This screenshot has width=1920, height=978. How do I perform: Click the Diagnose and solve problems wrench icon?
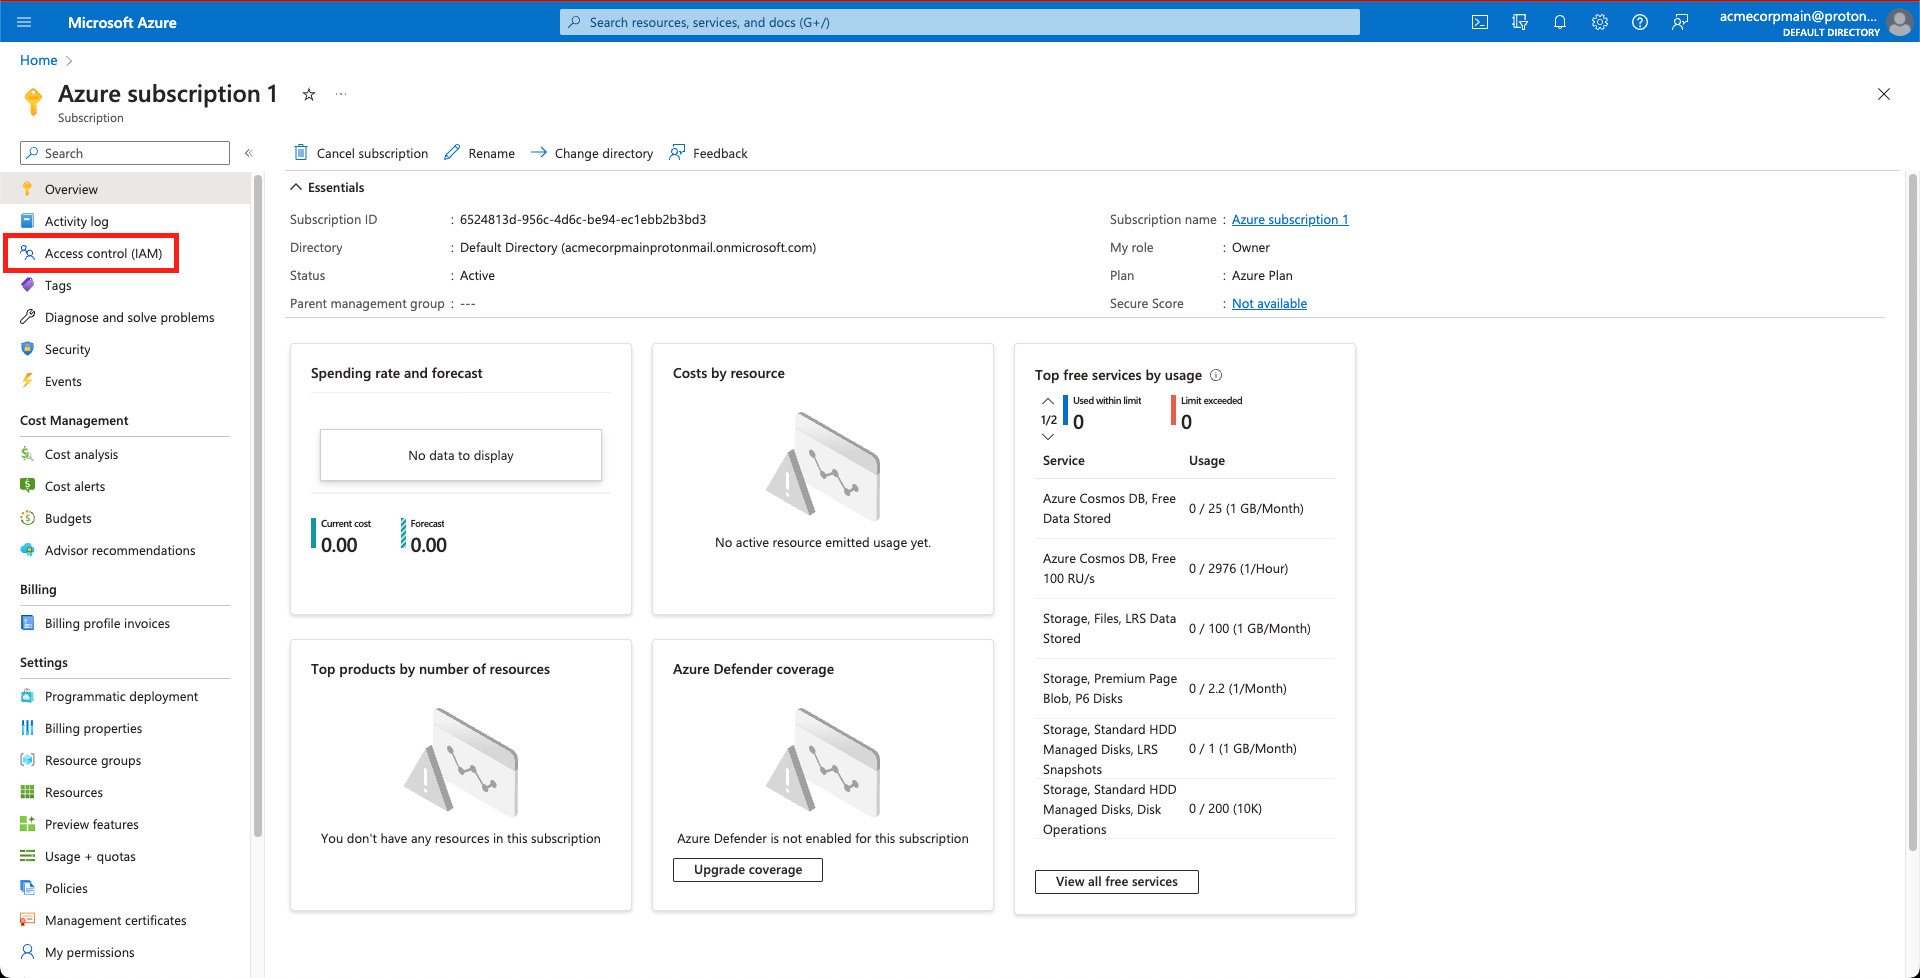(x=28, y=317)
